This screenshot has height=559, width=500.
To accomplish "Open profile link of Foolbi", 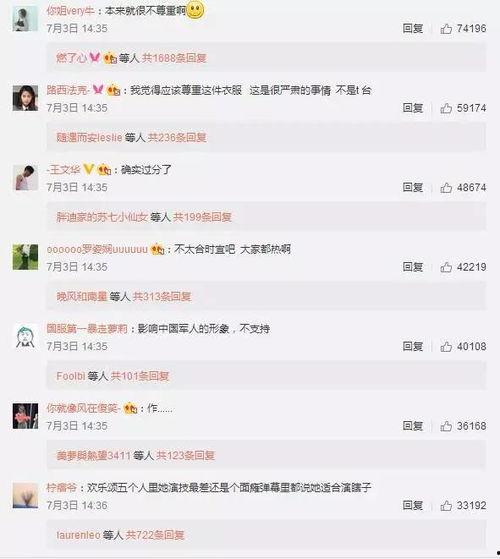I will point(71,376).
